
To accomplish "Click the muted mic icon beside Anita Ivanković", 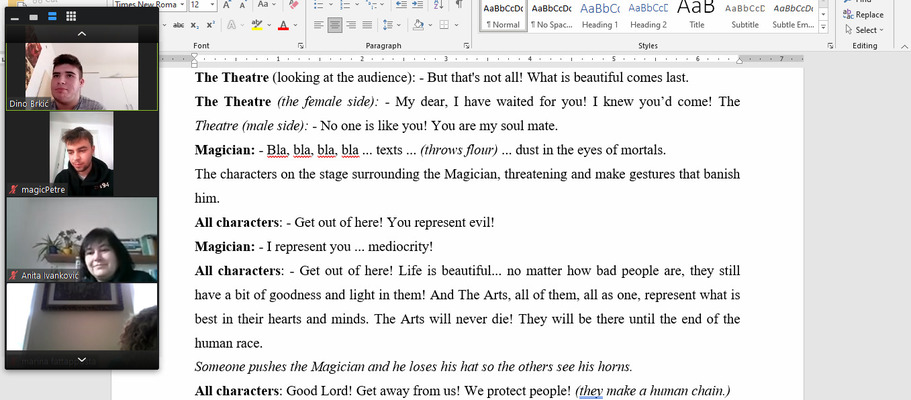I will click(13, 276).
